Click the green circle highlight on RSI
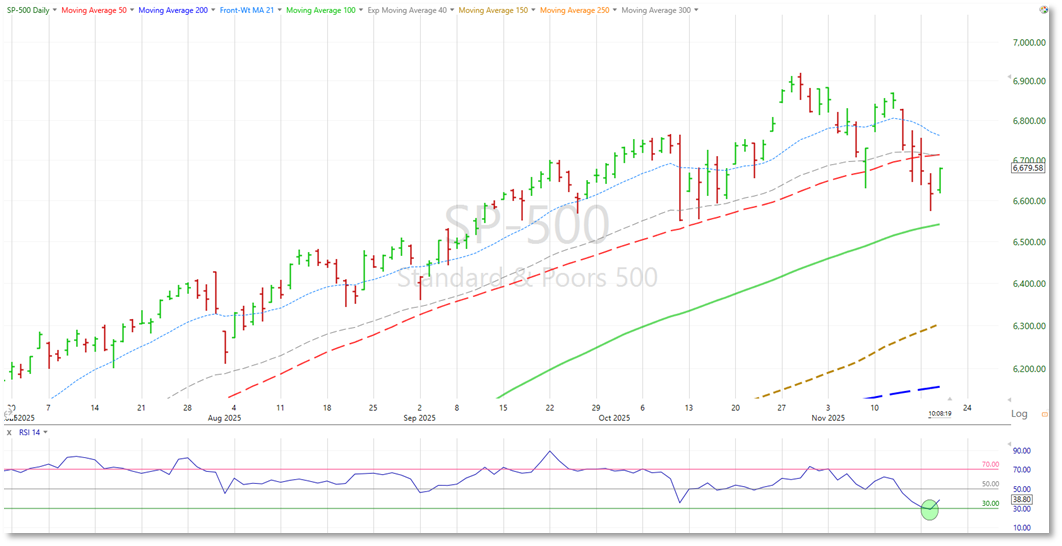This screenshot has height=546, width=1062. click(929, 510)
